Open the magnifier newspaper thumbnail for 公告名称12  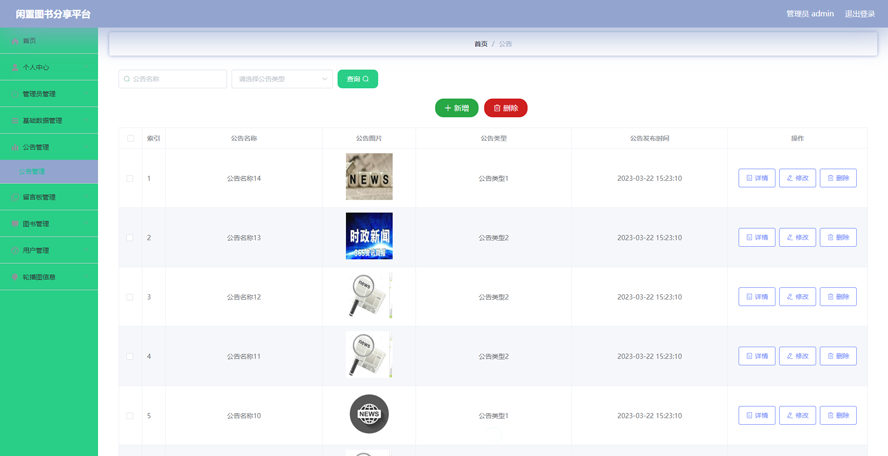click(x=369, y=295)
